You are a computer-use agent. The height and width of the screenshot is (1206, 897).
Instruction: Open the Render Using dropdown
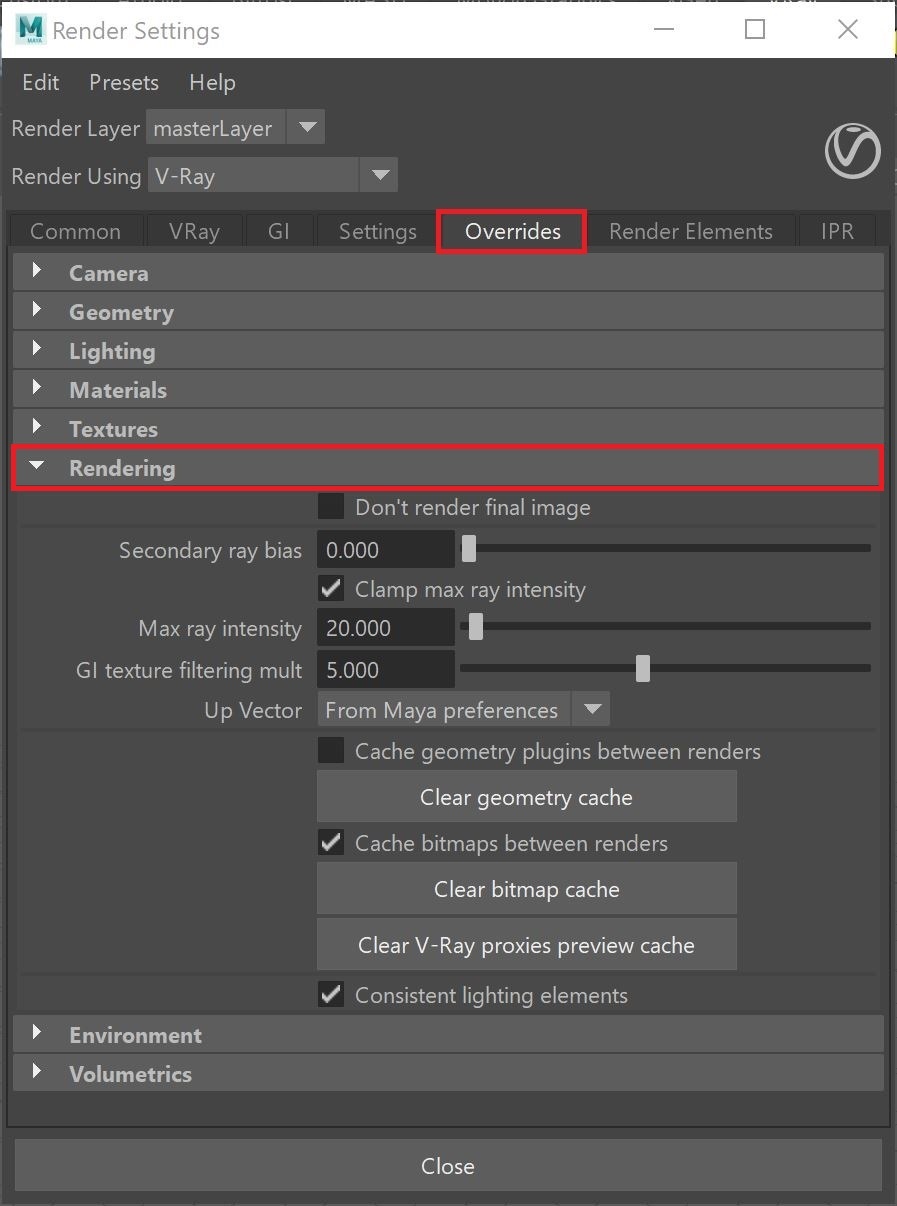(x=272, y=175)
